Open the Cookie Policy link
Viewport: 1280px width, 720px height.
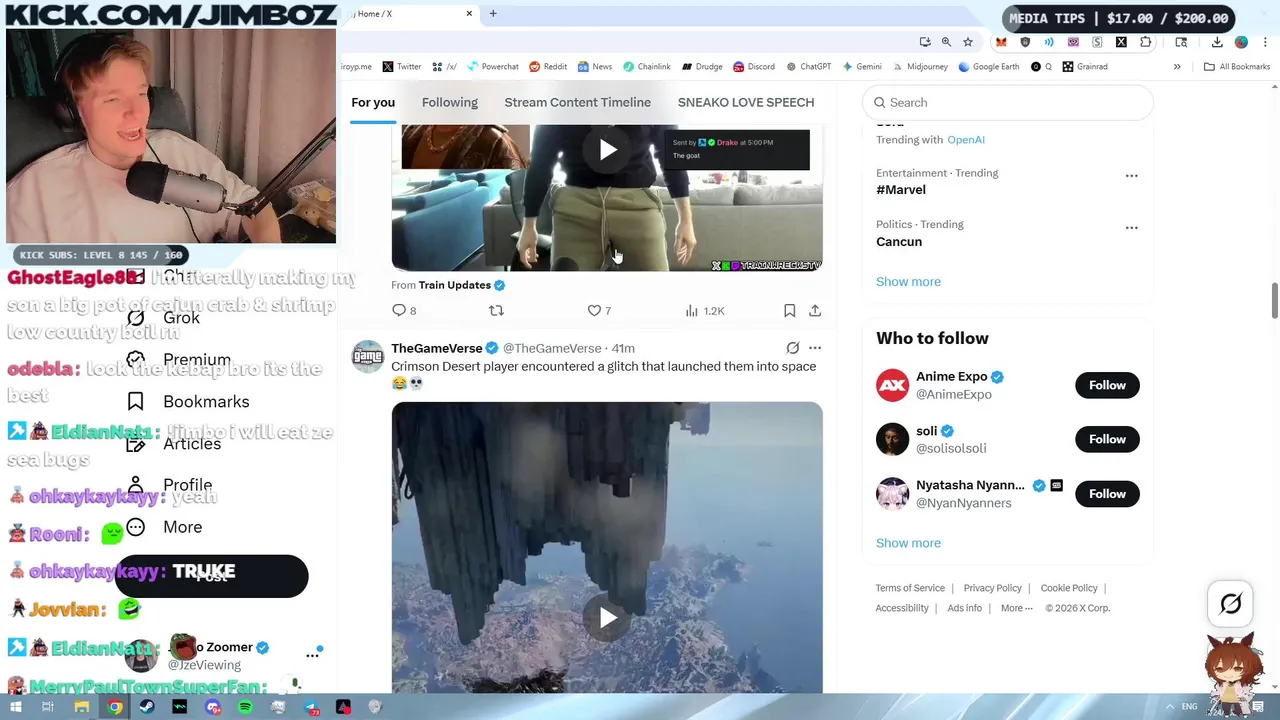click(x=1069, y=588)
